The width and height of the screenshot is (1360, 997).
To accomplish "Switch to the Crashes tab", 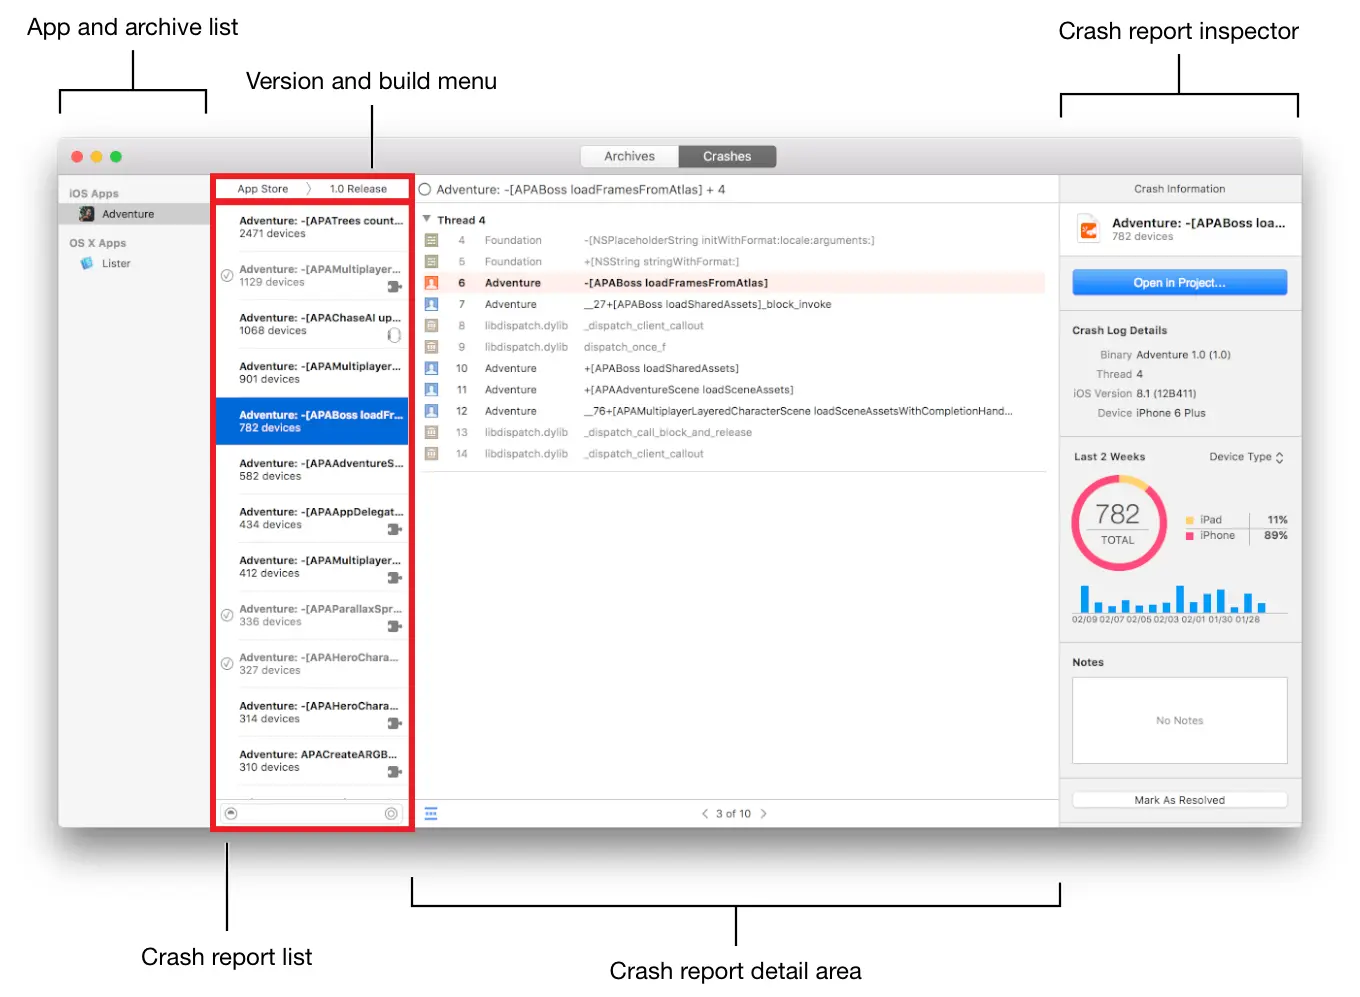I will [x=727, y=156].
